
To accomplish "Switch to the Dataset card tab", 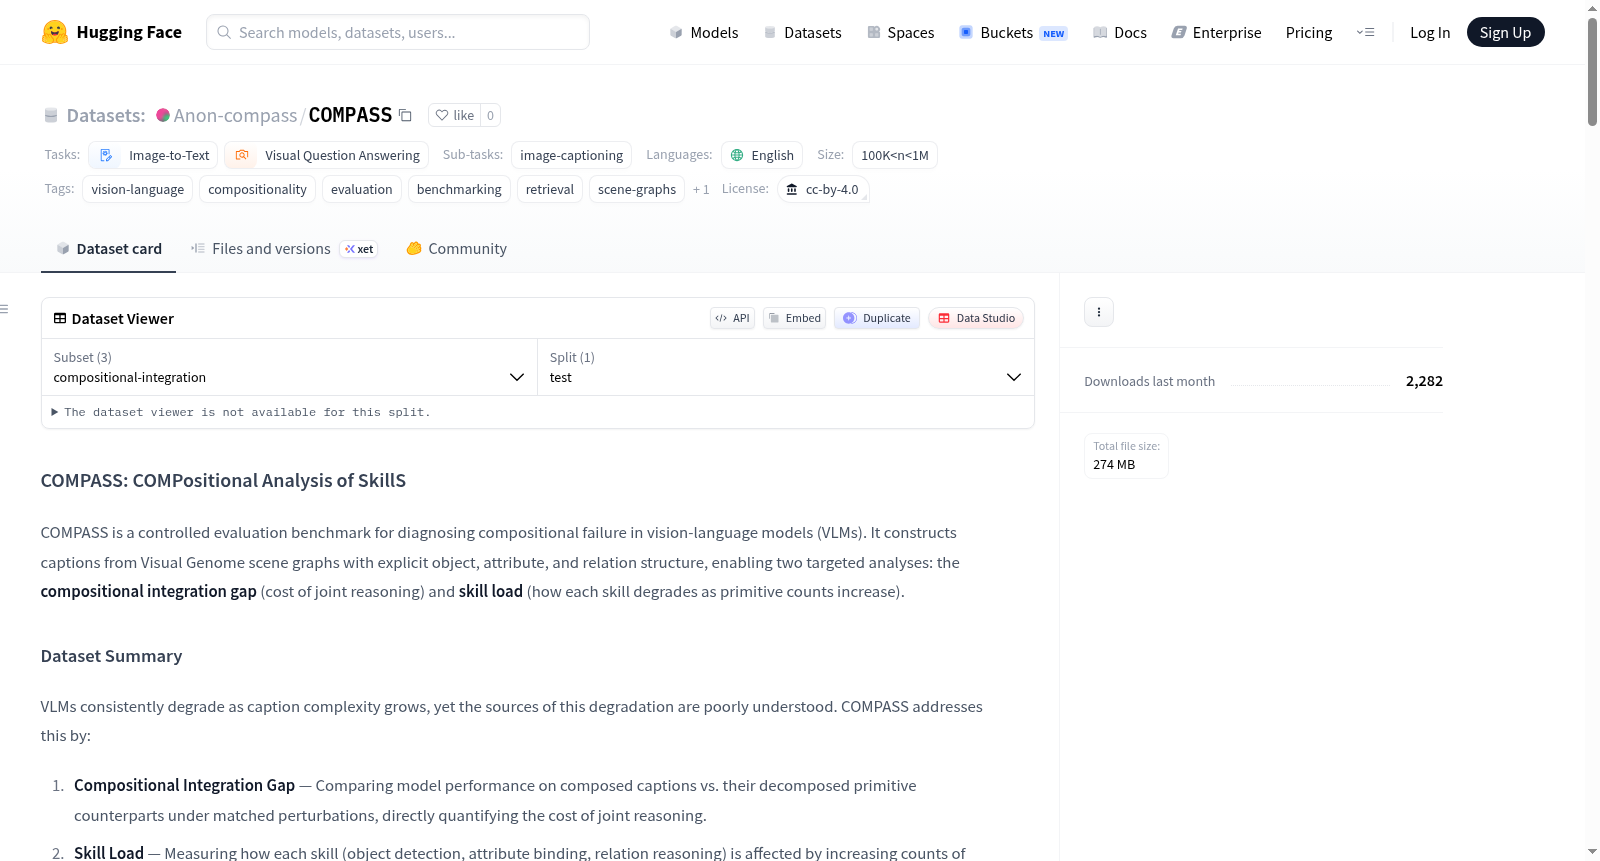I will click(109, 249).
